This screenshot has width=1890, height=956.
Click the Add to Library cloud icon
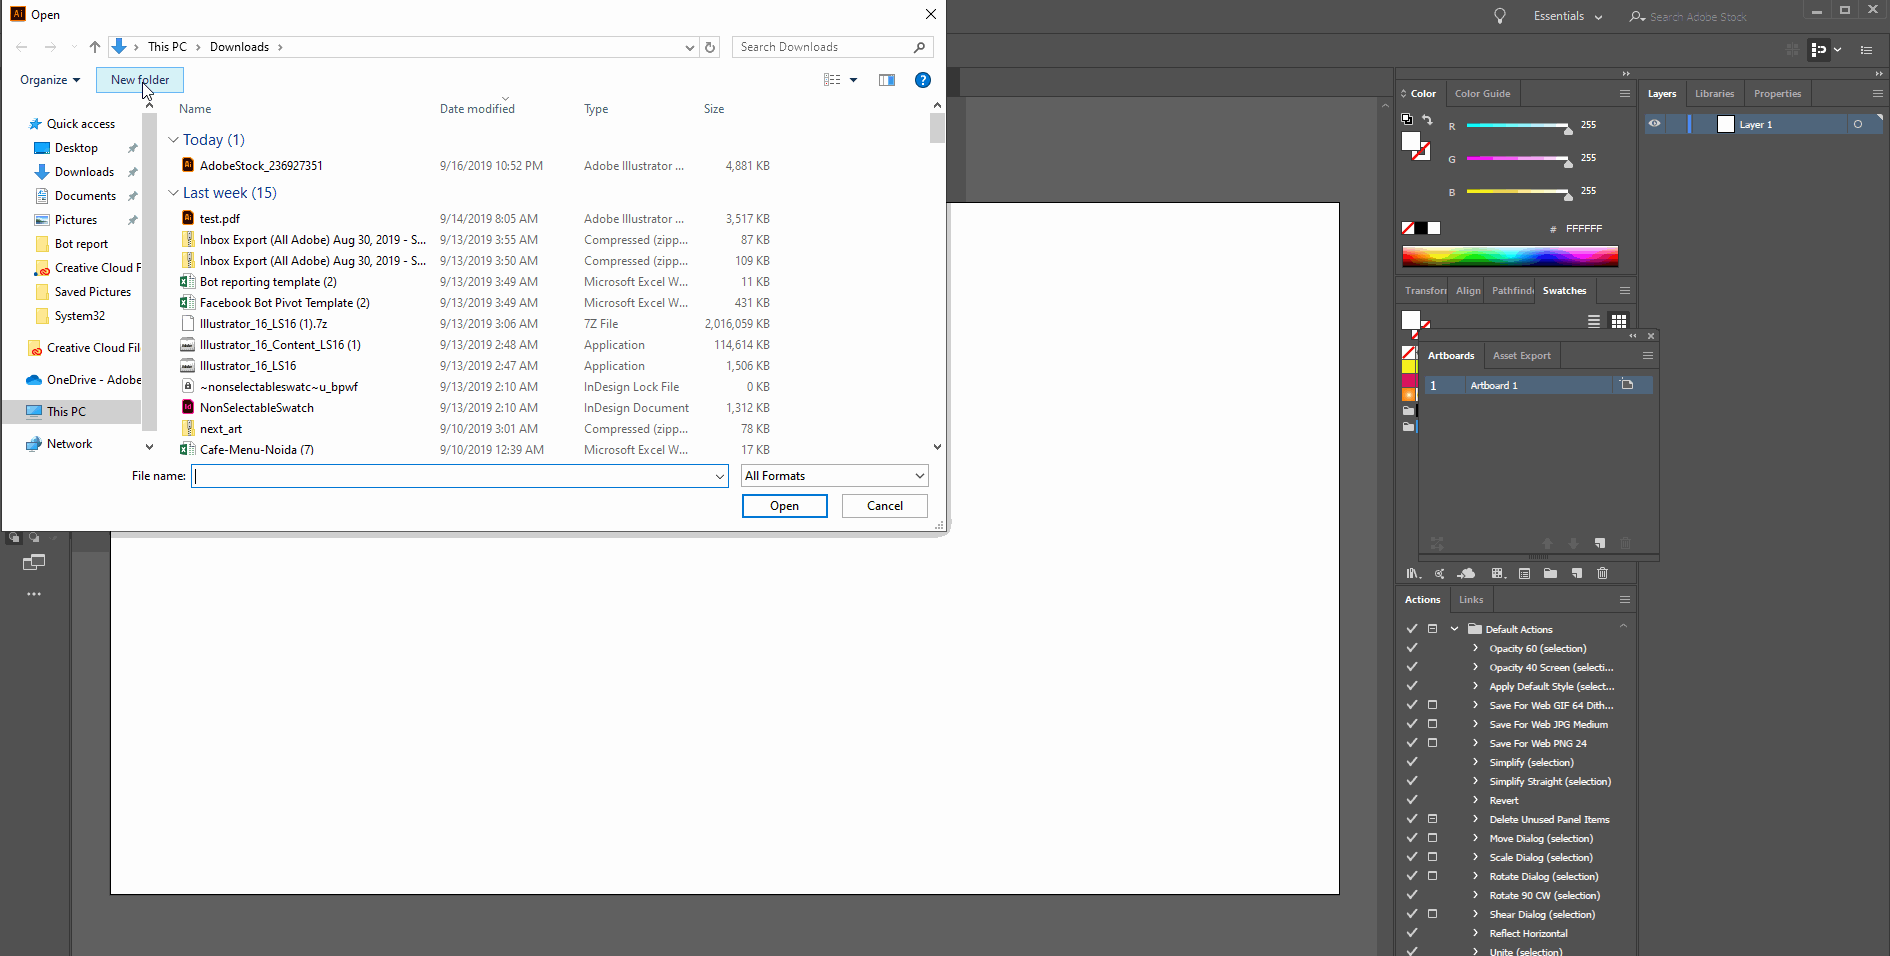point(1467,574)
